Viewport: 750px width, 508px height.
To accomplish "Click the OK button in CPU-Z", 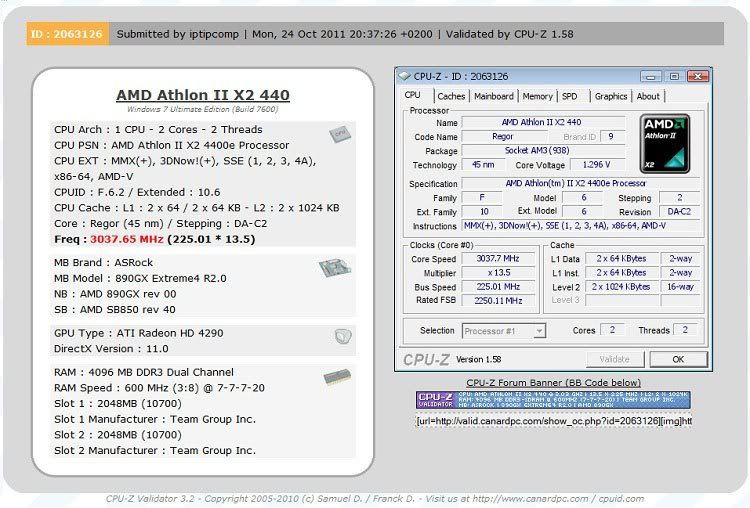I will tap(678, 359).
